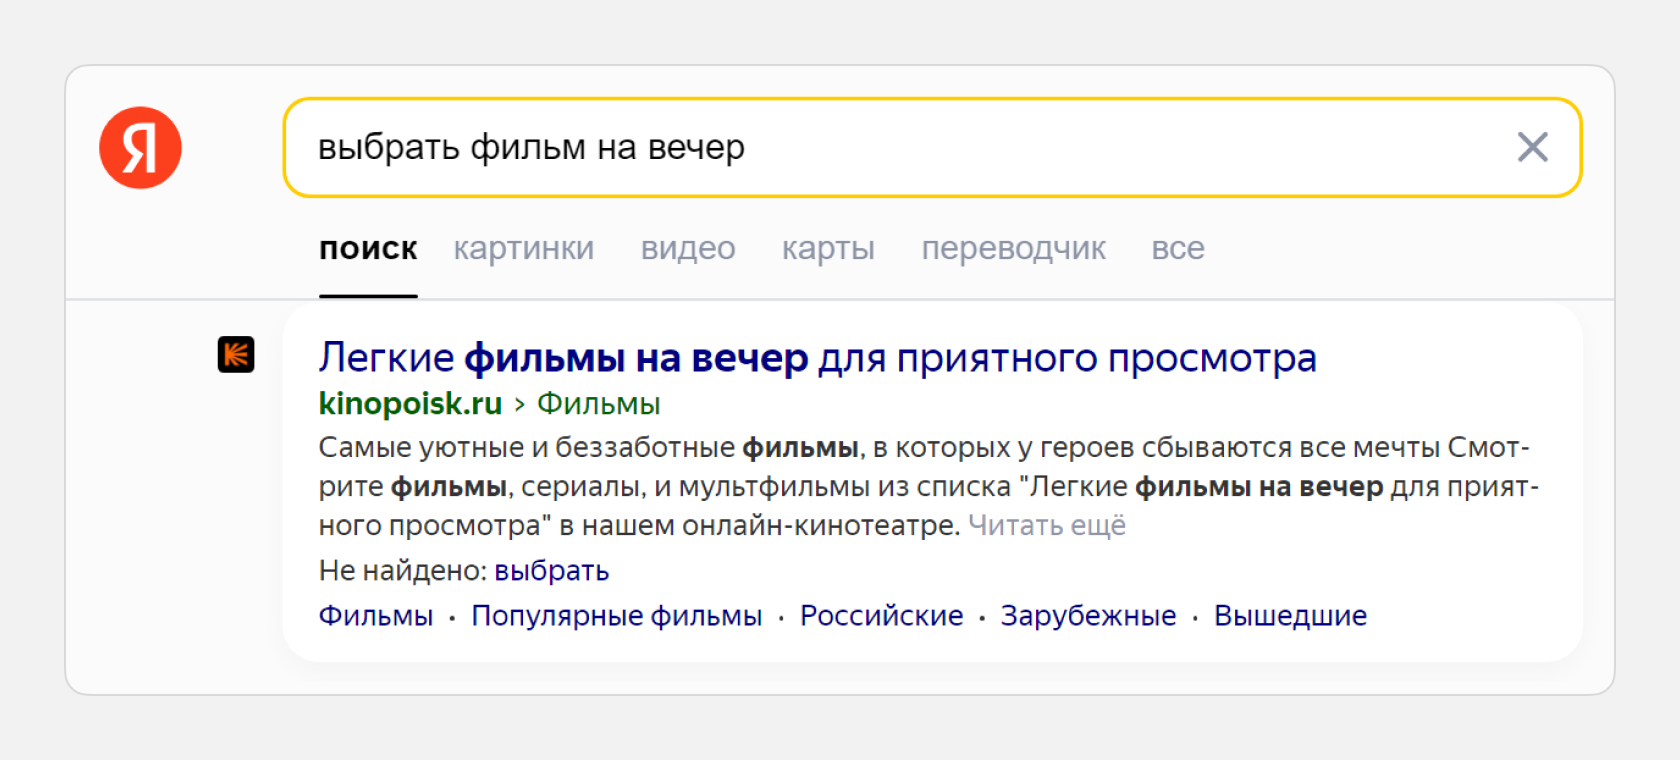Open the 'карты' tab
The height and width of the screenshot is (760, 1680).
[828, 248]
